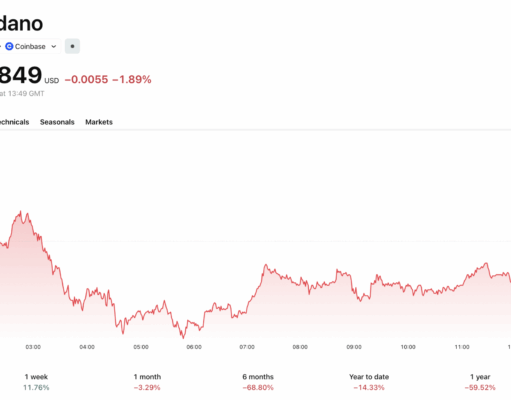This screenshot has width=511, height=400.
Task: Open the Markets tab
Action: point(99,122)
